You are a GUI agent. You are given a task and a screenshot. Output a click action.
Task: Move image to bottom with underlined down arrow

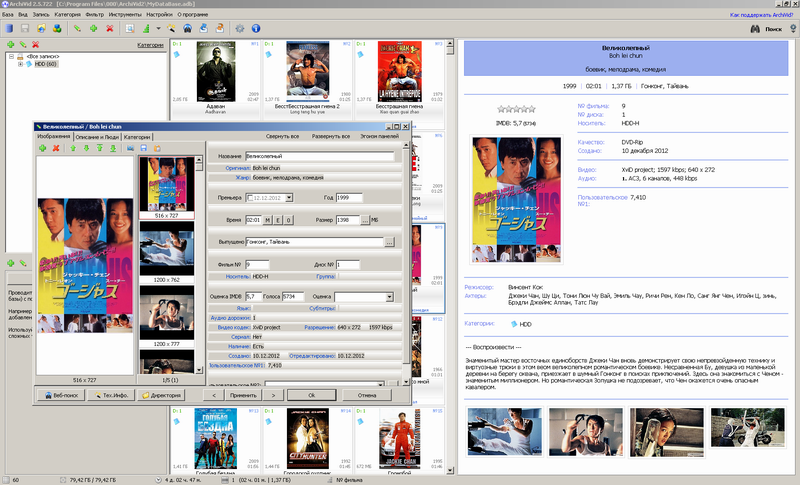pos(113,148)
